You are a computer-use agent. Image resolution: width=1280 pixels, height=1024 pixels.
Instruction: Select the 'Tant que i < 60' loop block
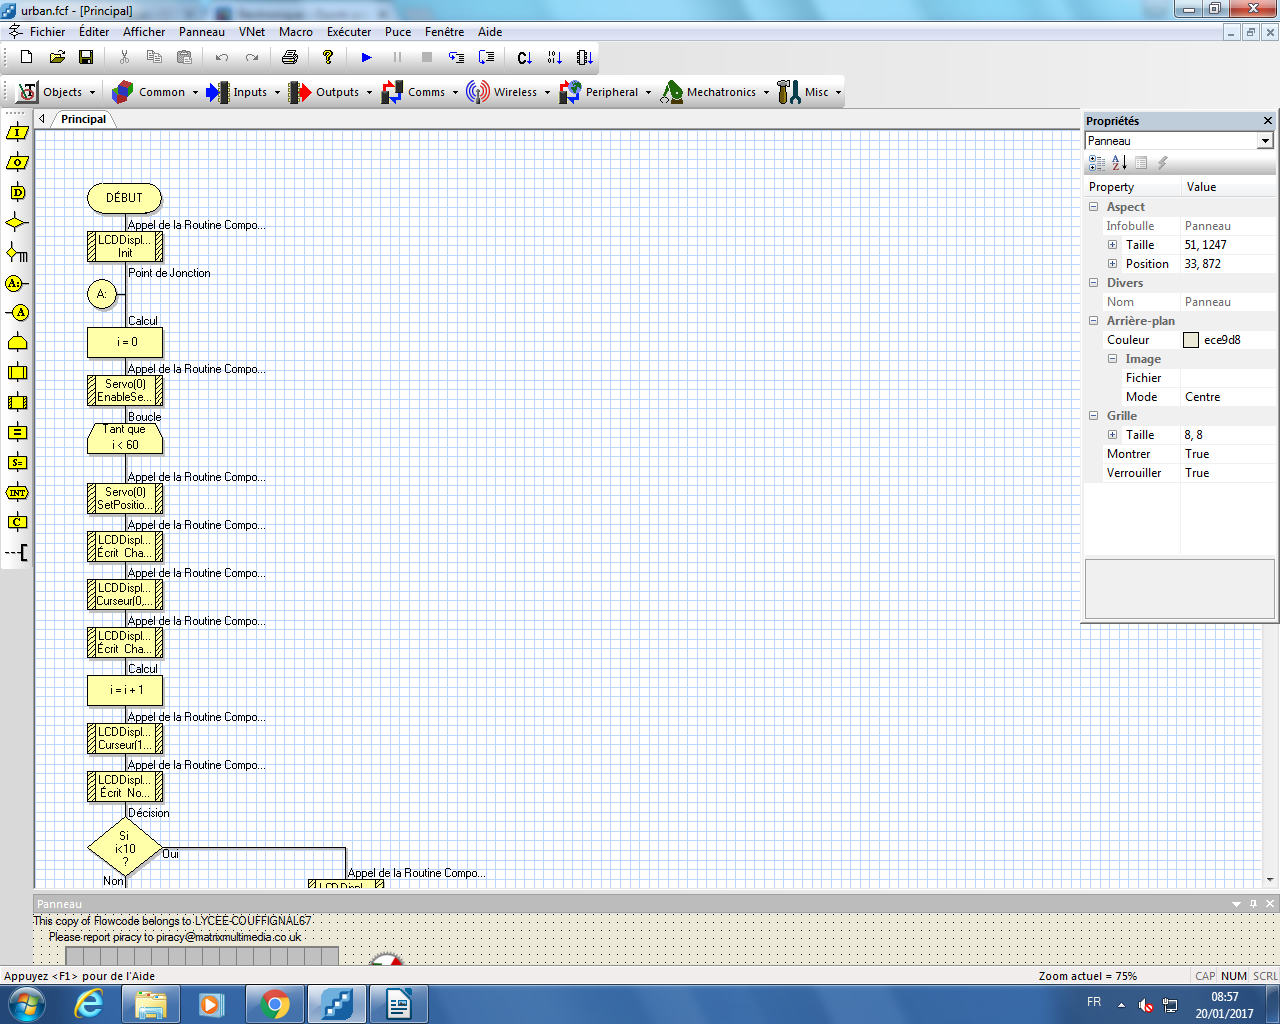click(x=125, y=438)
